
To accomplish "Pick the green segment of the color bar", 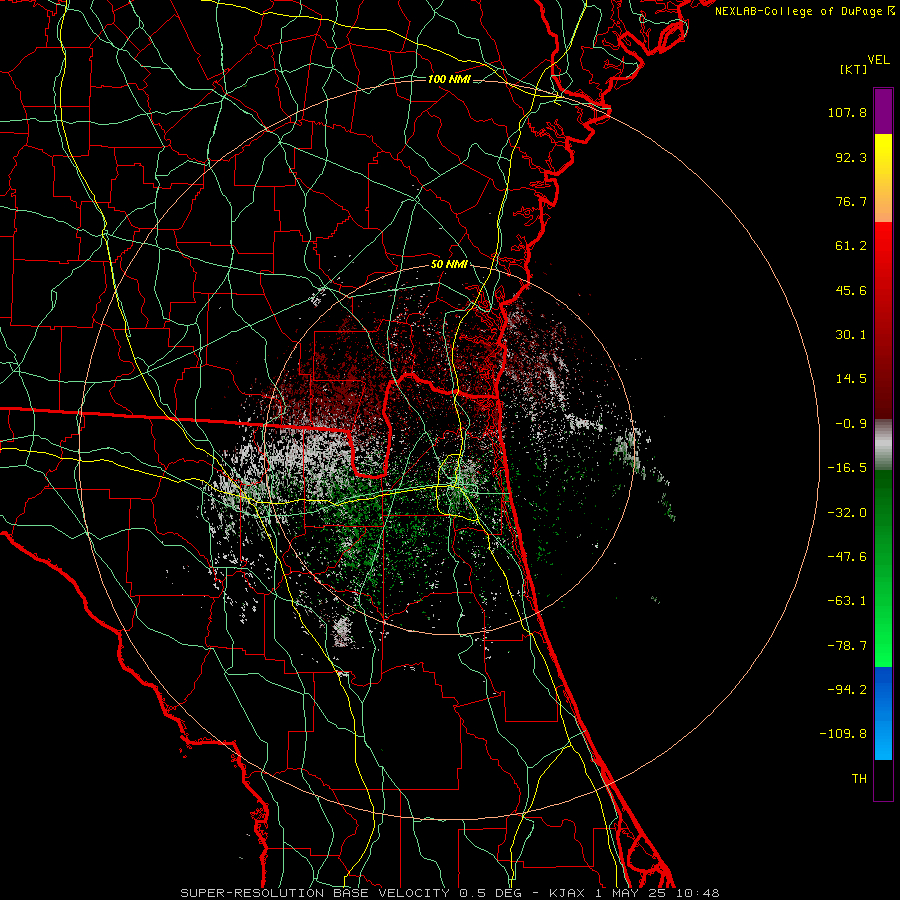I will click(883, 568).
